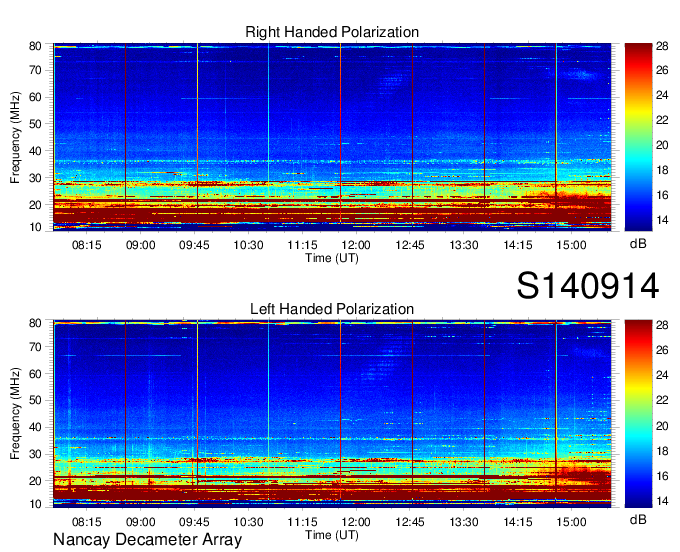The width and height of the screenshot is (680, 552).
Task: Click the 50 MHz tick of the Left Handed plot
Action: coord(35,400)
